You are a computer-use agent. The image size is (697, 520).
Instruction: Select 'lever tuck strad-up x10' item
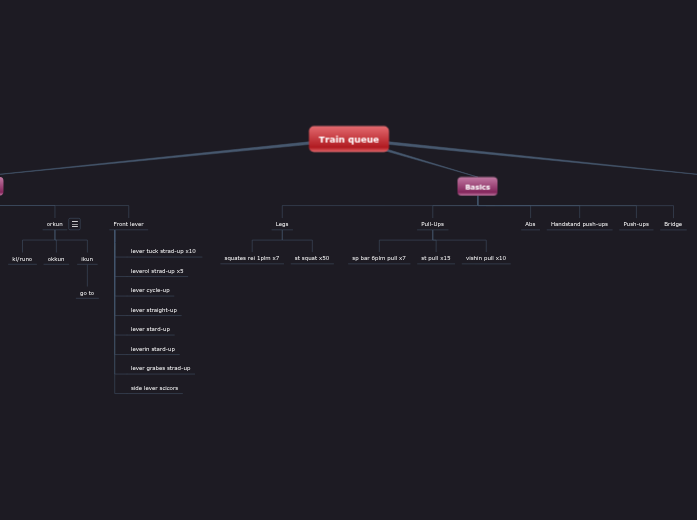163,251
